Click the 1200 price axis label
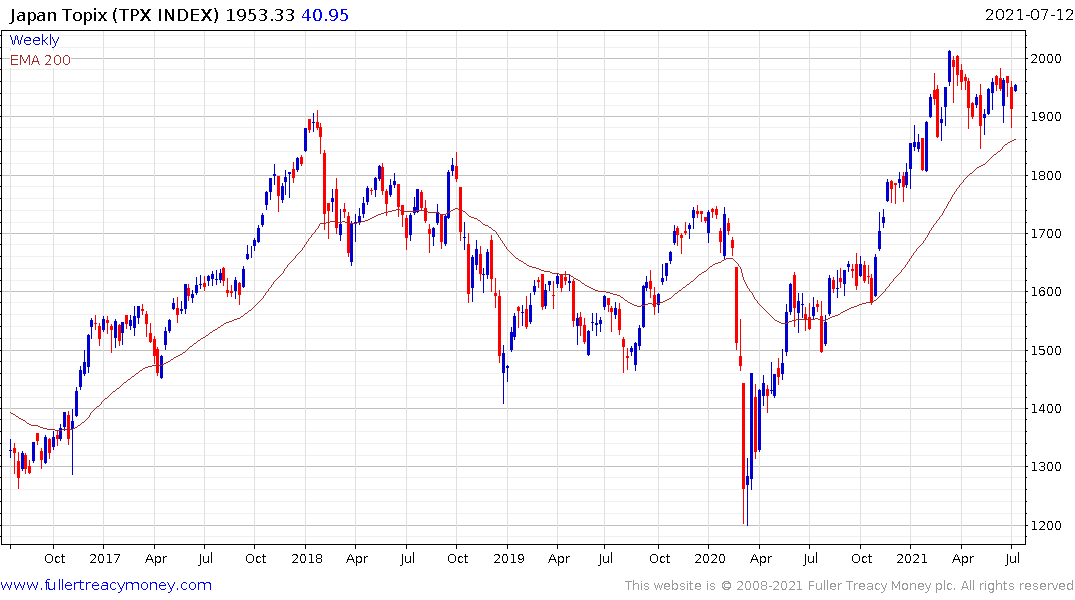Image resolution: width=1075 pixels, height=600 pixels. pyautogui.click(x=1046, y=525)
